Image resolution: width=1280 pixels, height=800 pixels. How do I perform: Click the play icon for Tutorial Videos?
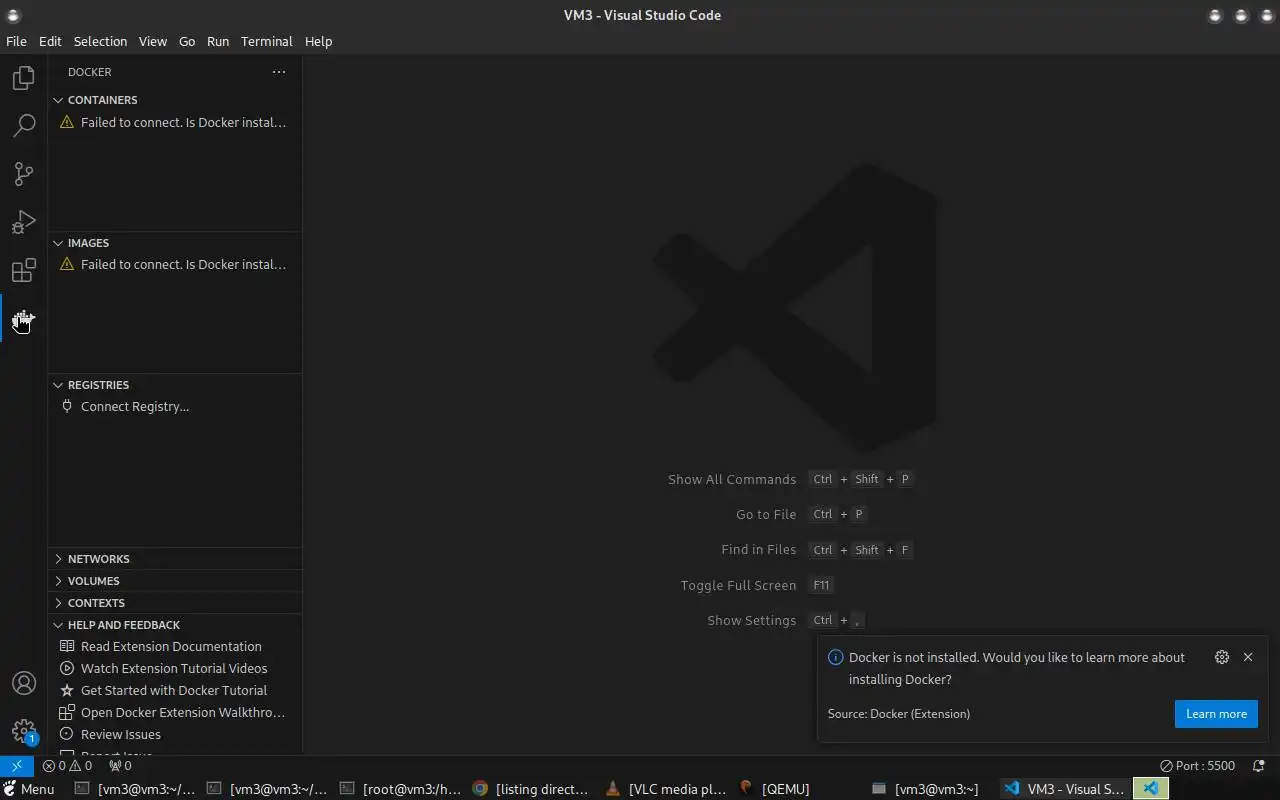point(67,668)
